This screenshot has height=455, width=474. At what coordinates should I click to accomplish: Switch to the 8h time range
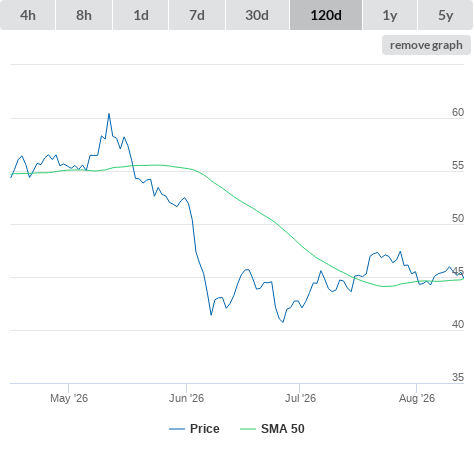point(84,15)
